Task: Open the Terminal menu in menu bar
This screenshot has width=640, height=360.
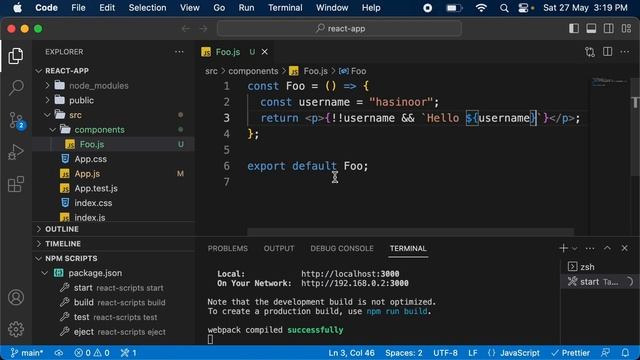Action: [285, 8]
